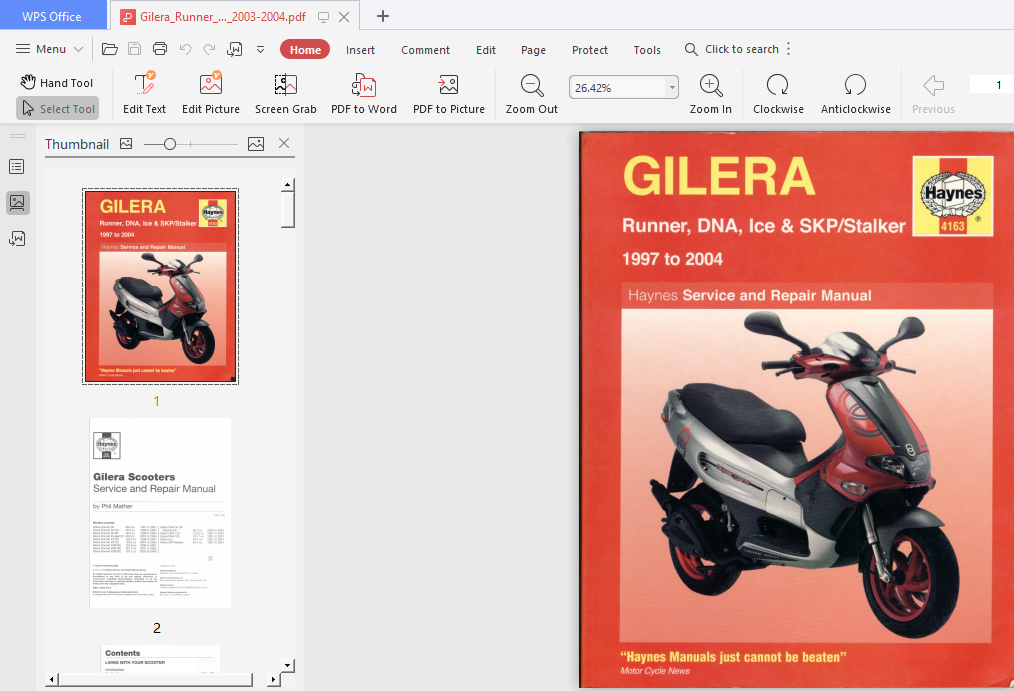
Task: Rotate the page Clockwise
Action: click(778, 94)
